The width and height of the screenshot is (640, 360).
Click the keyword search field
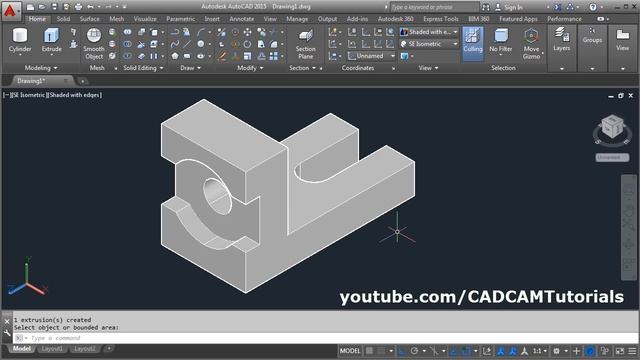coord(434,7)
